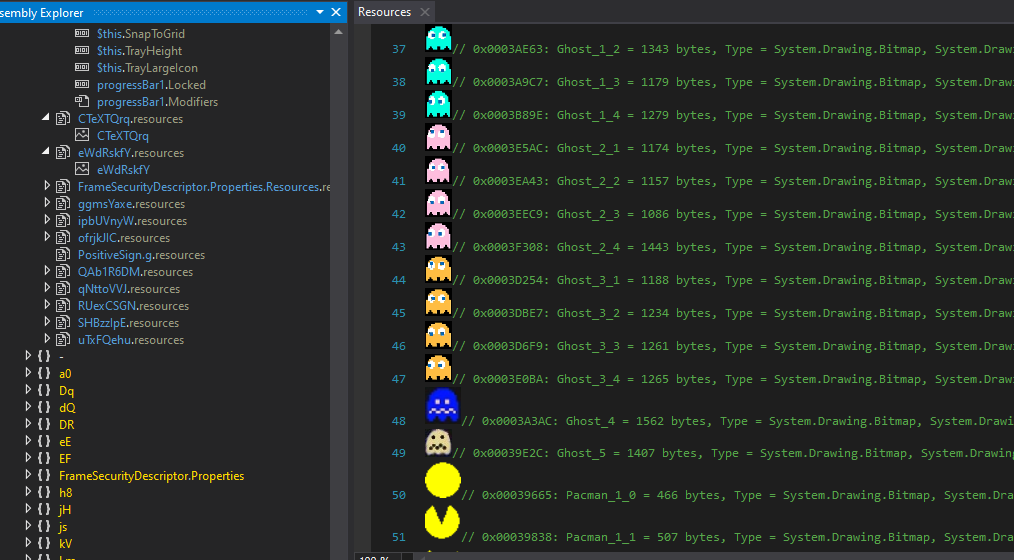Click the image icon beside the CTeXTQrq child entry
The height and width of the screenshot is (560, 1014).
click(83, 136)
